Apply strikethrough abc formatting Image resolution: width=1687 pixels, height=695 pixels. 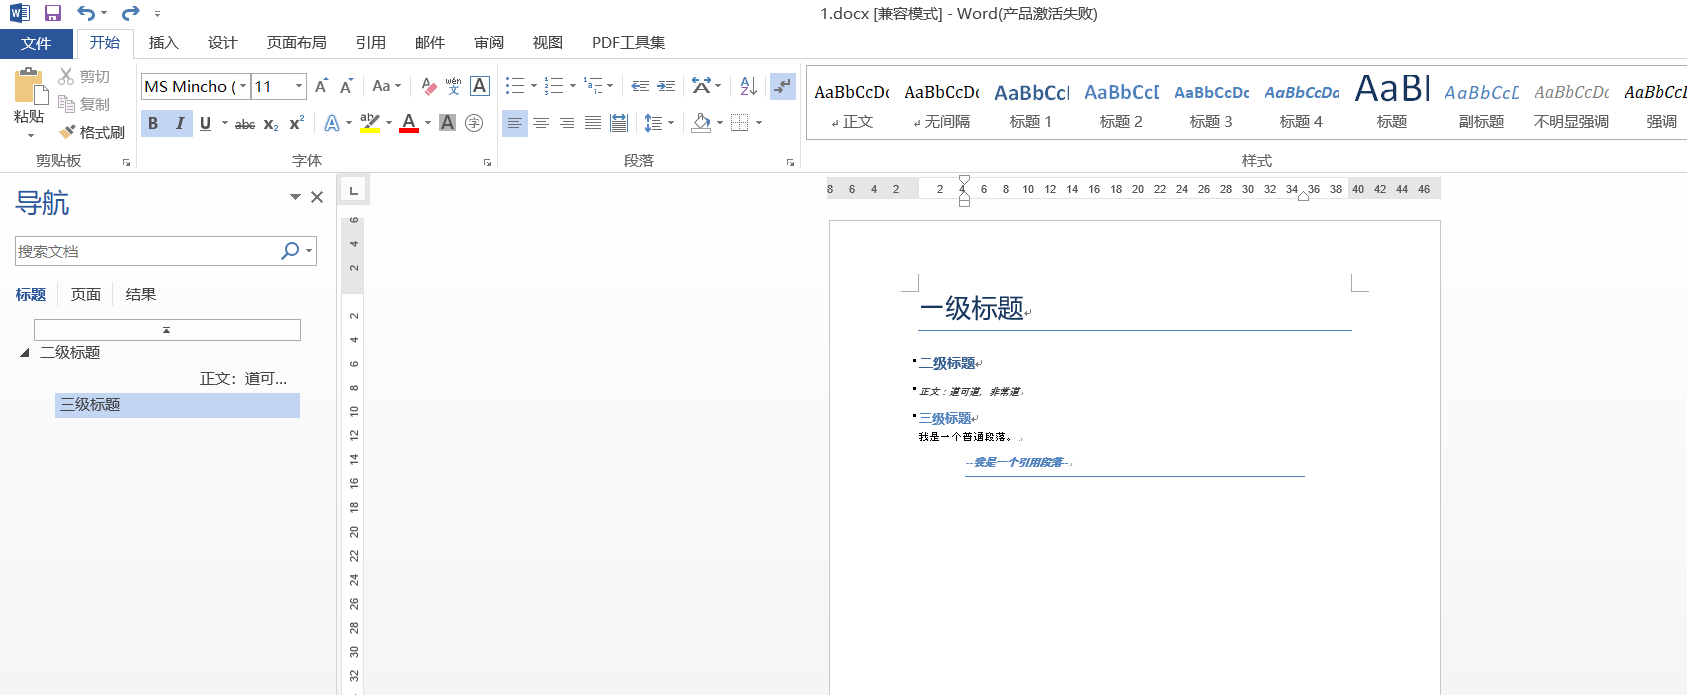coord(245,123)
